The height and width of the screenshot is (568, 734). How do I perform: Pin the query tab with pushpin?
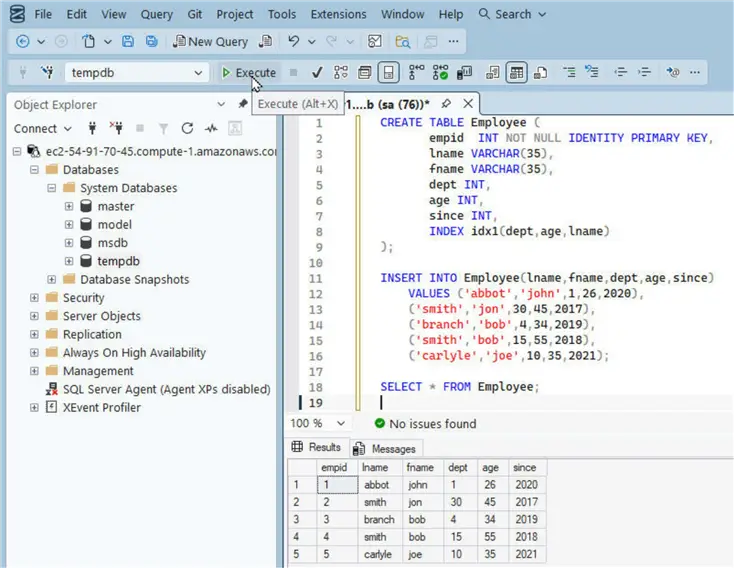tap(446, 103)
